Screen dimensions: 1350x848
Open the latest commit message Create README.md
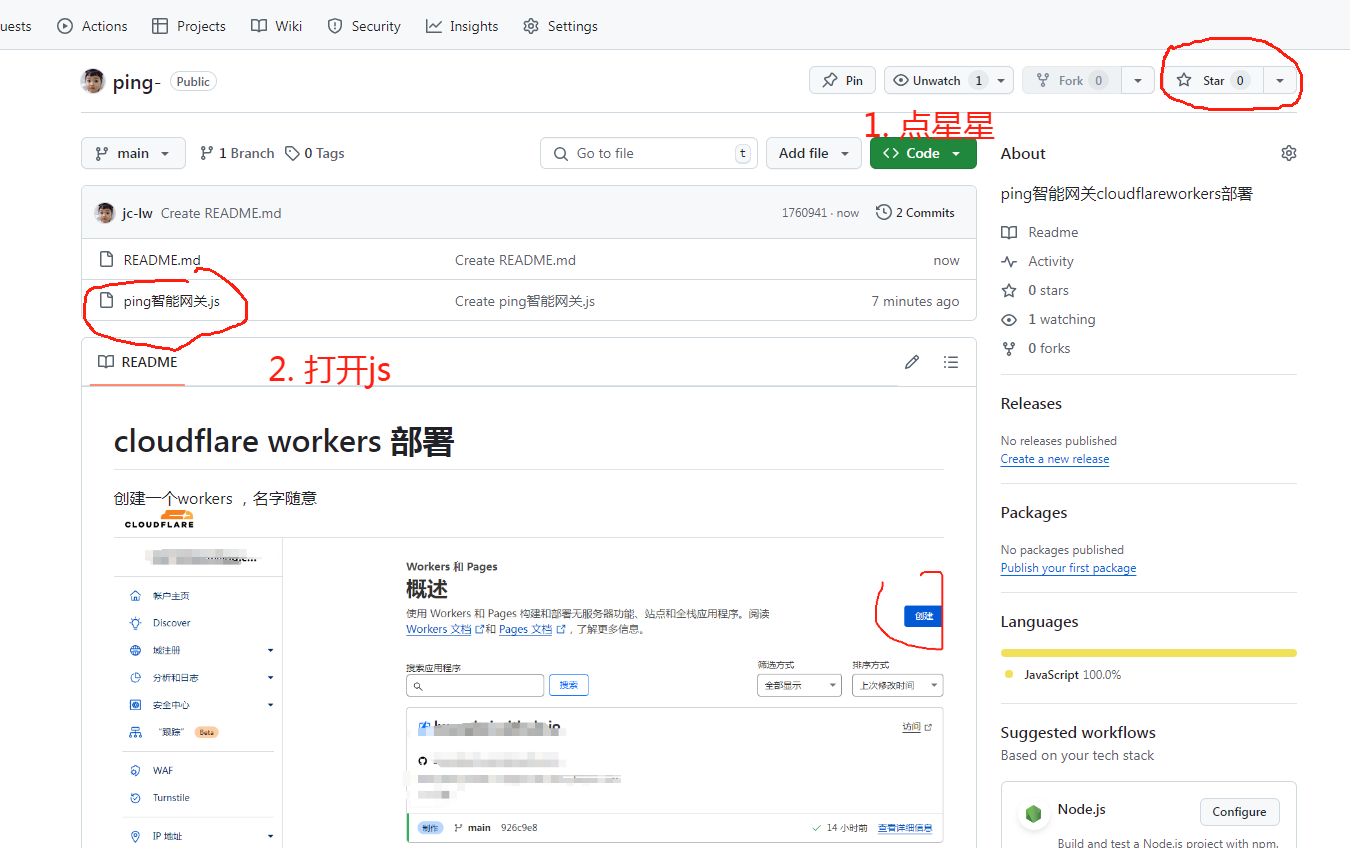pyautogui.click(x=221, y=213)
